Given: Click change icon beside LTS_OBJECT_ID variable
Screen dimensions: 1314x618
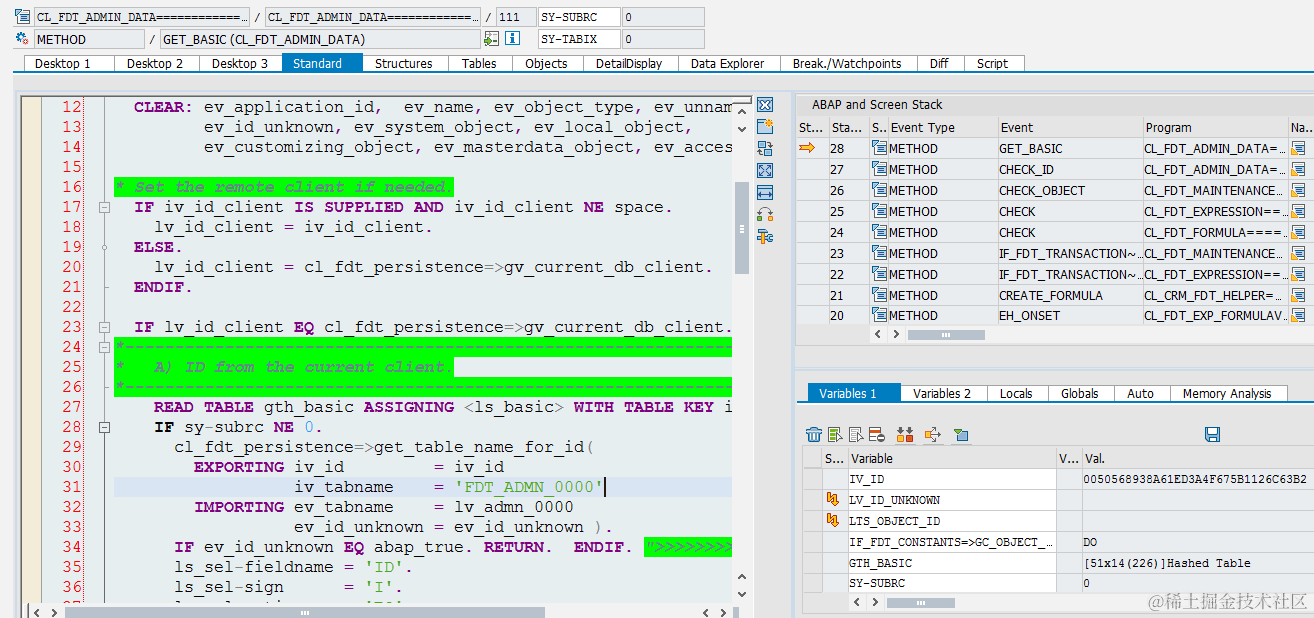Looking at the screenshot, I should pyautogui.click(x=832, y=521).
